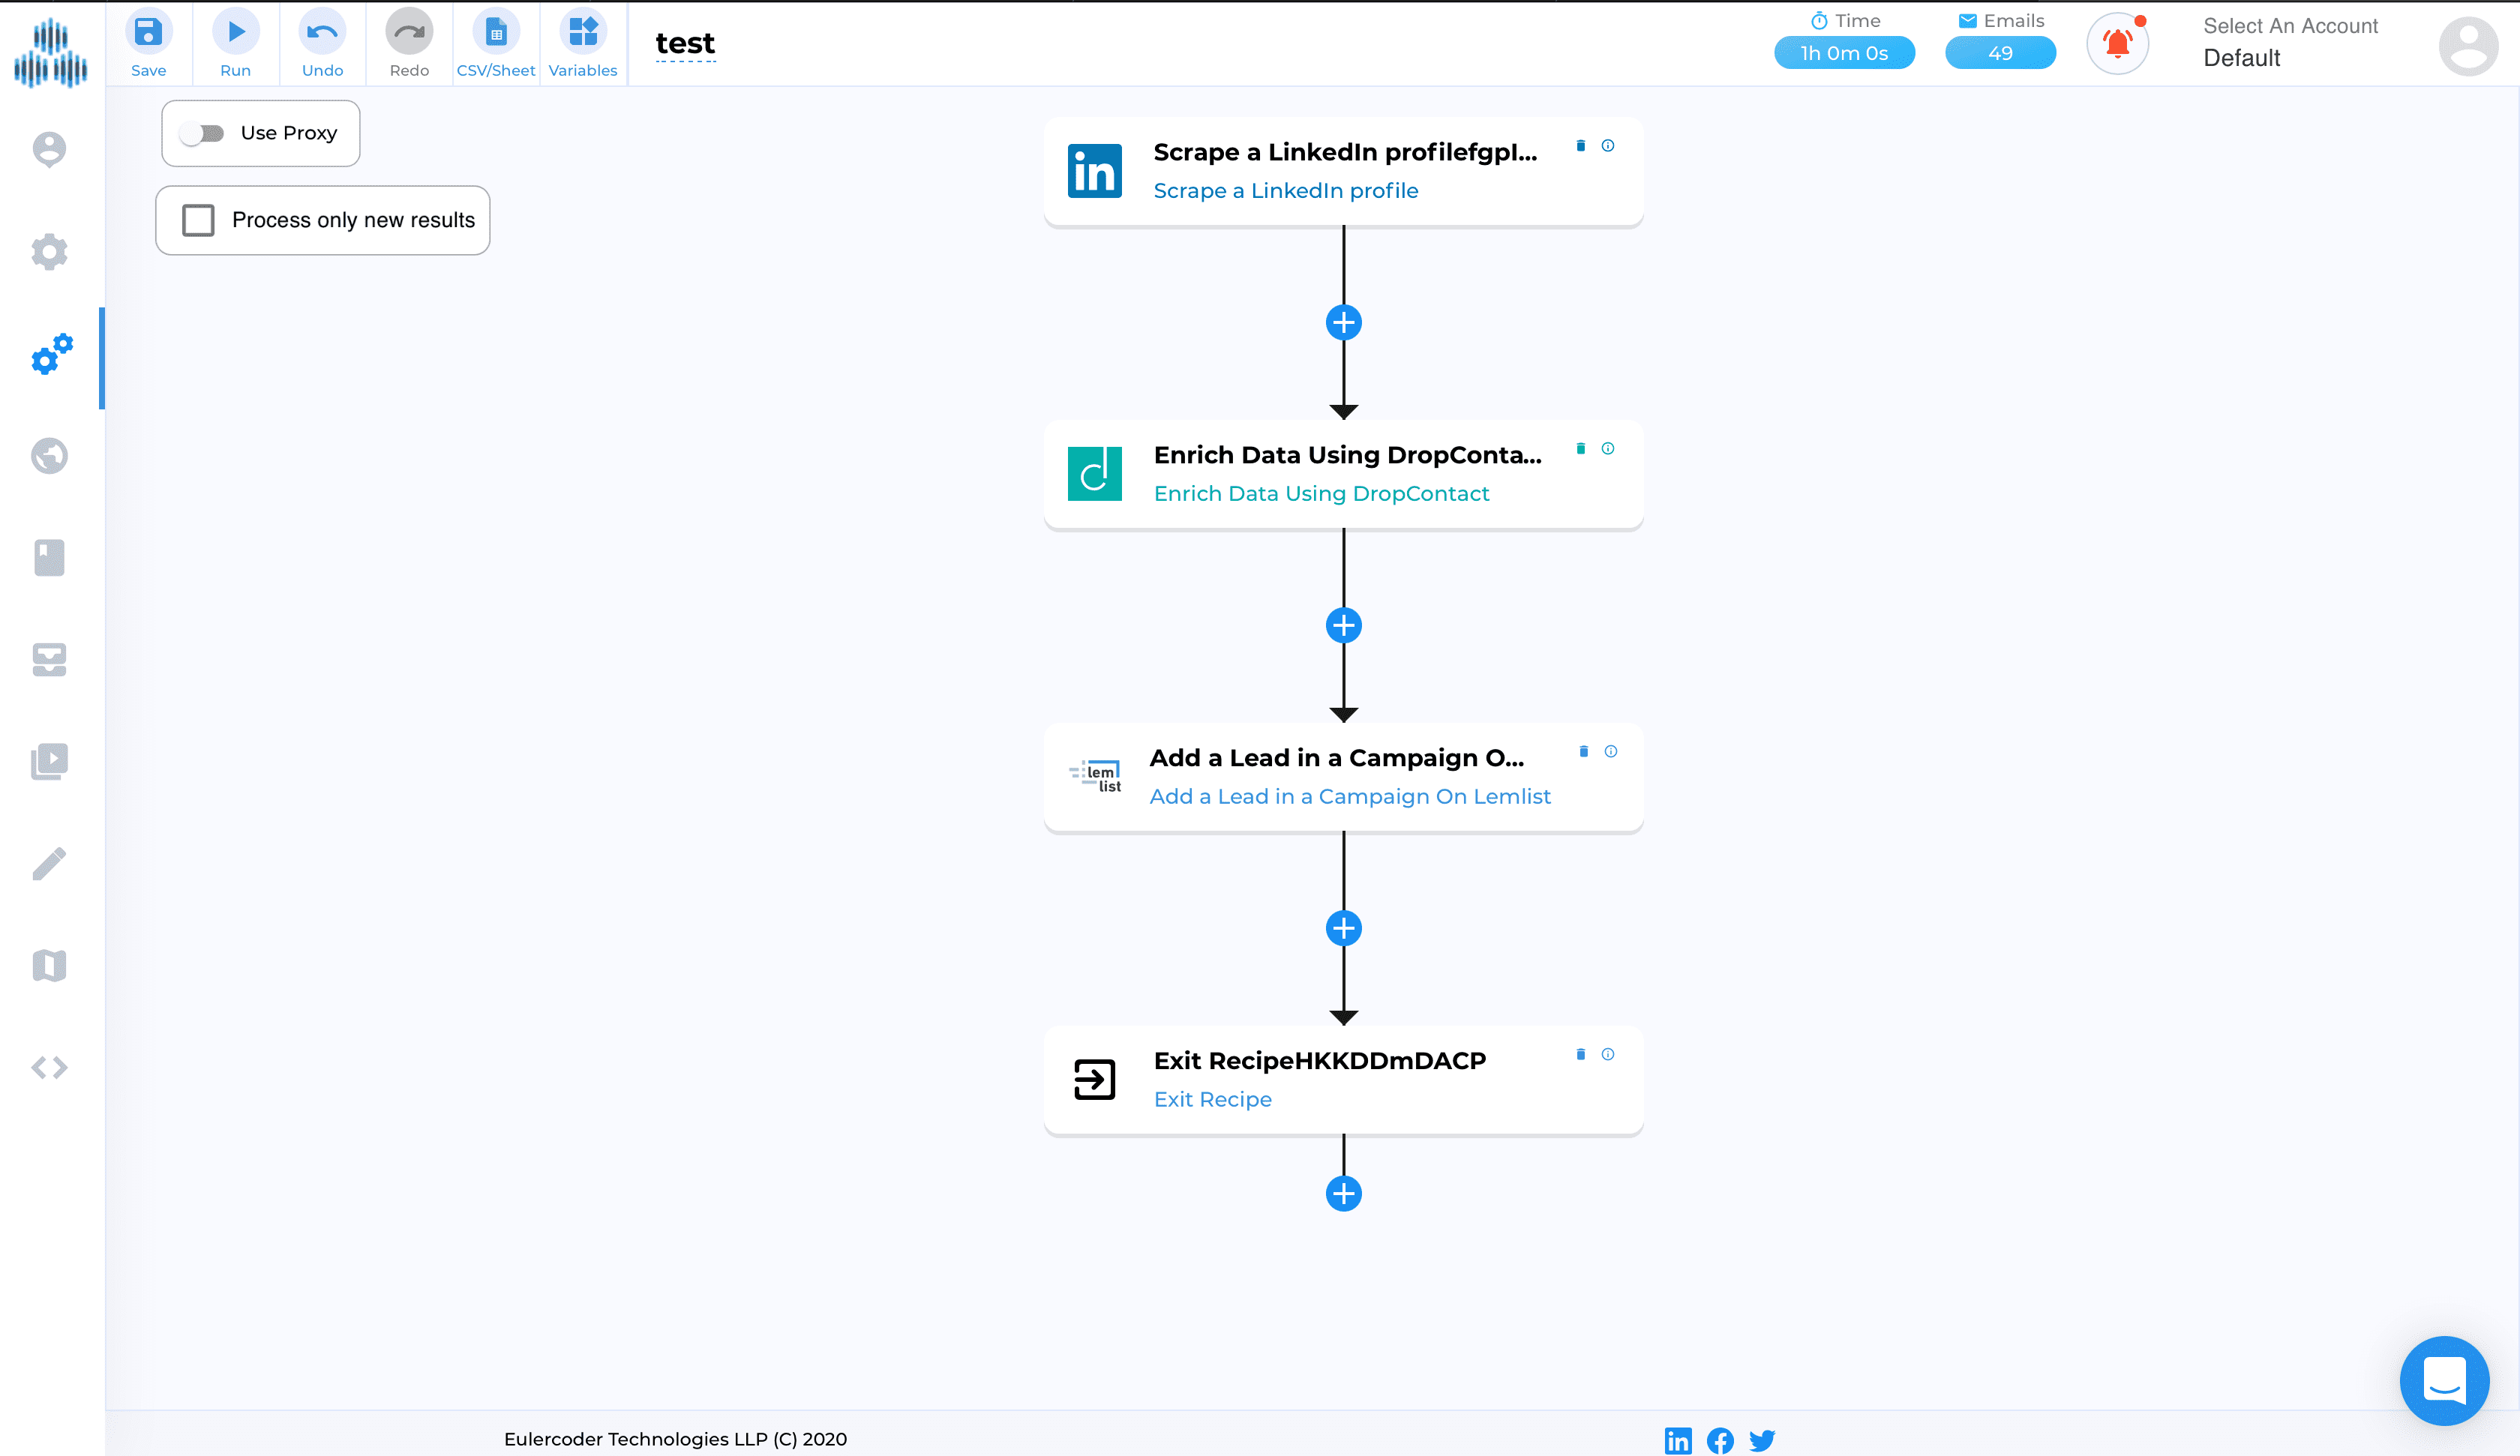
Task: Click the app logo at top left
Action: point(50,53)
